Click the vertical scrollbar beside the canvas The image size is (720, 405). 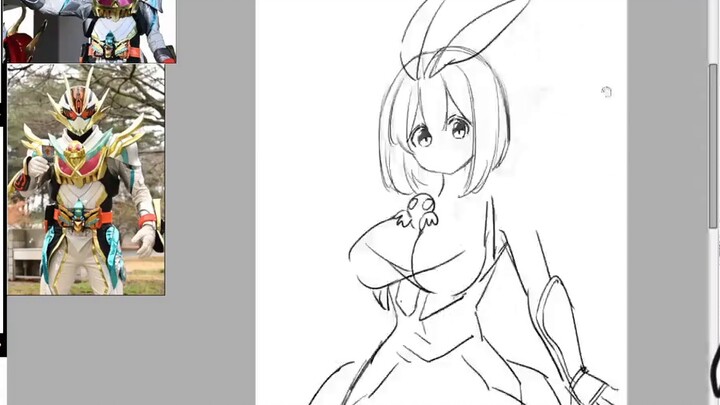[713, 146]
